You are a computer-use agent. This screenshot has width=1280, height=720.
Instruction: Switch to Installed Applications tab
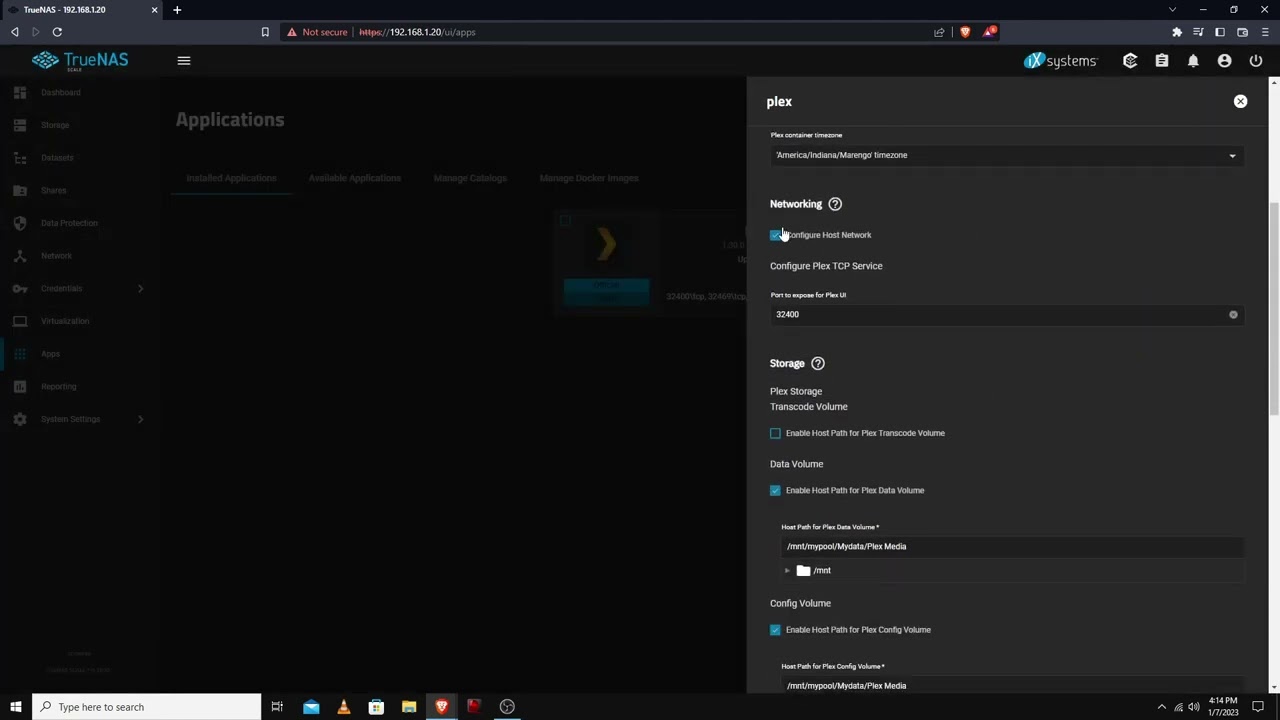click(231, 178)
